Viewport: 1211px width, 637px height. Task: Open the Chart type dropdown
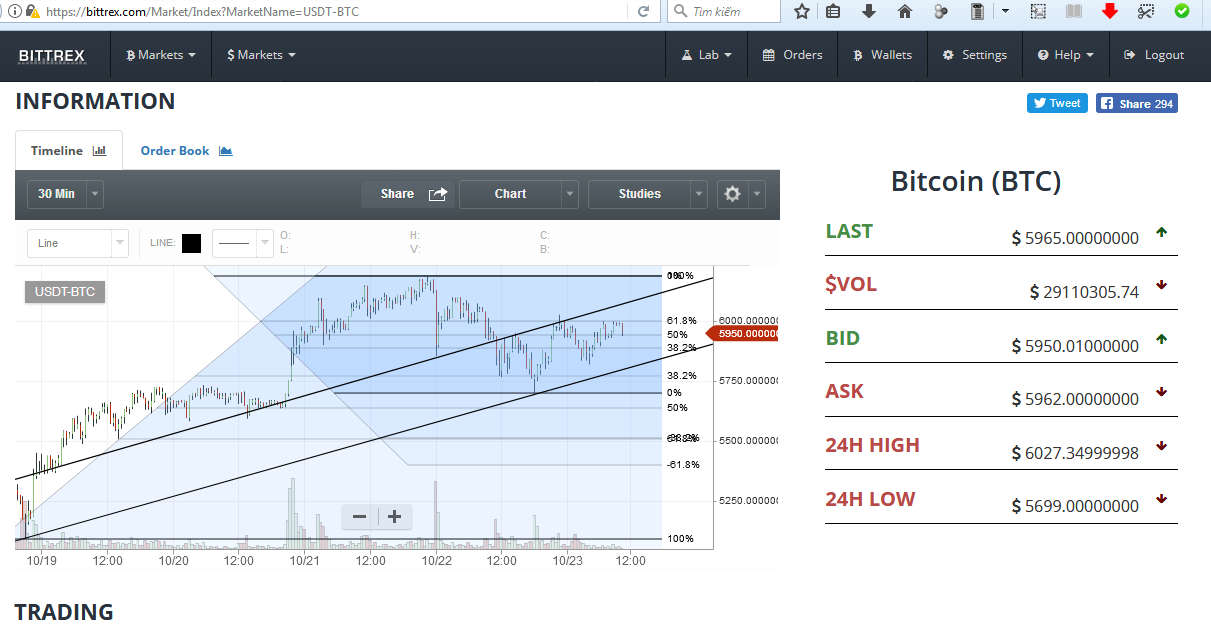[x=518, y=194]
